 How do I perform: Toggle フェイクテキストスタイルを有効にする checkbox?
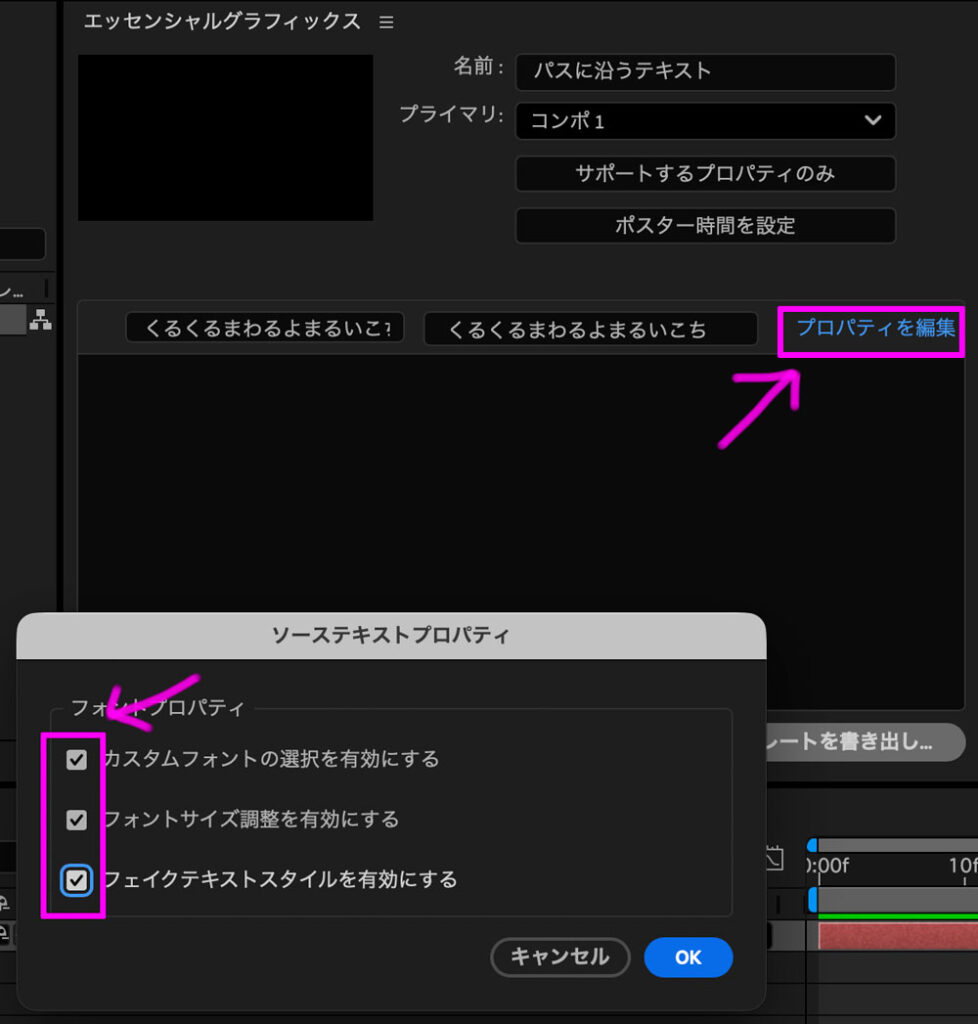point(76,879)
